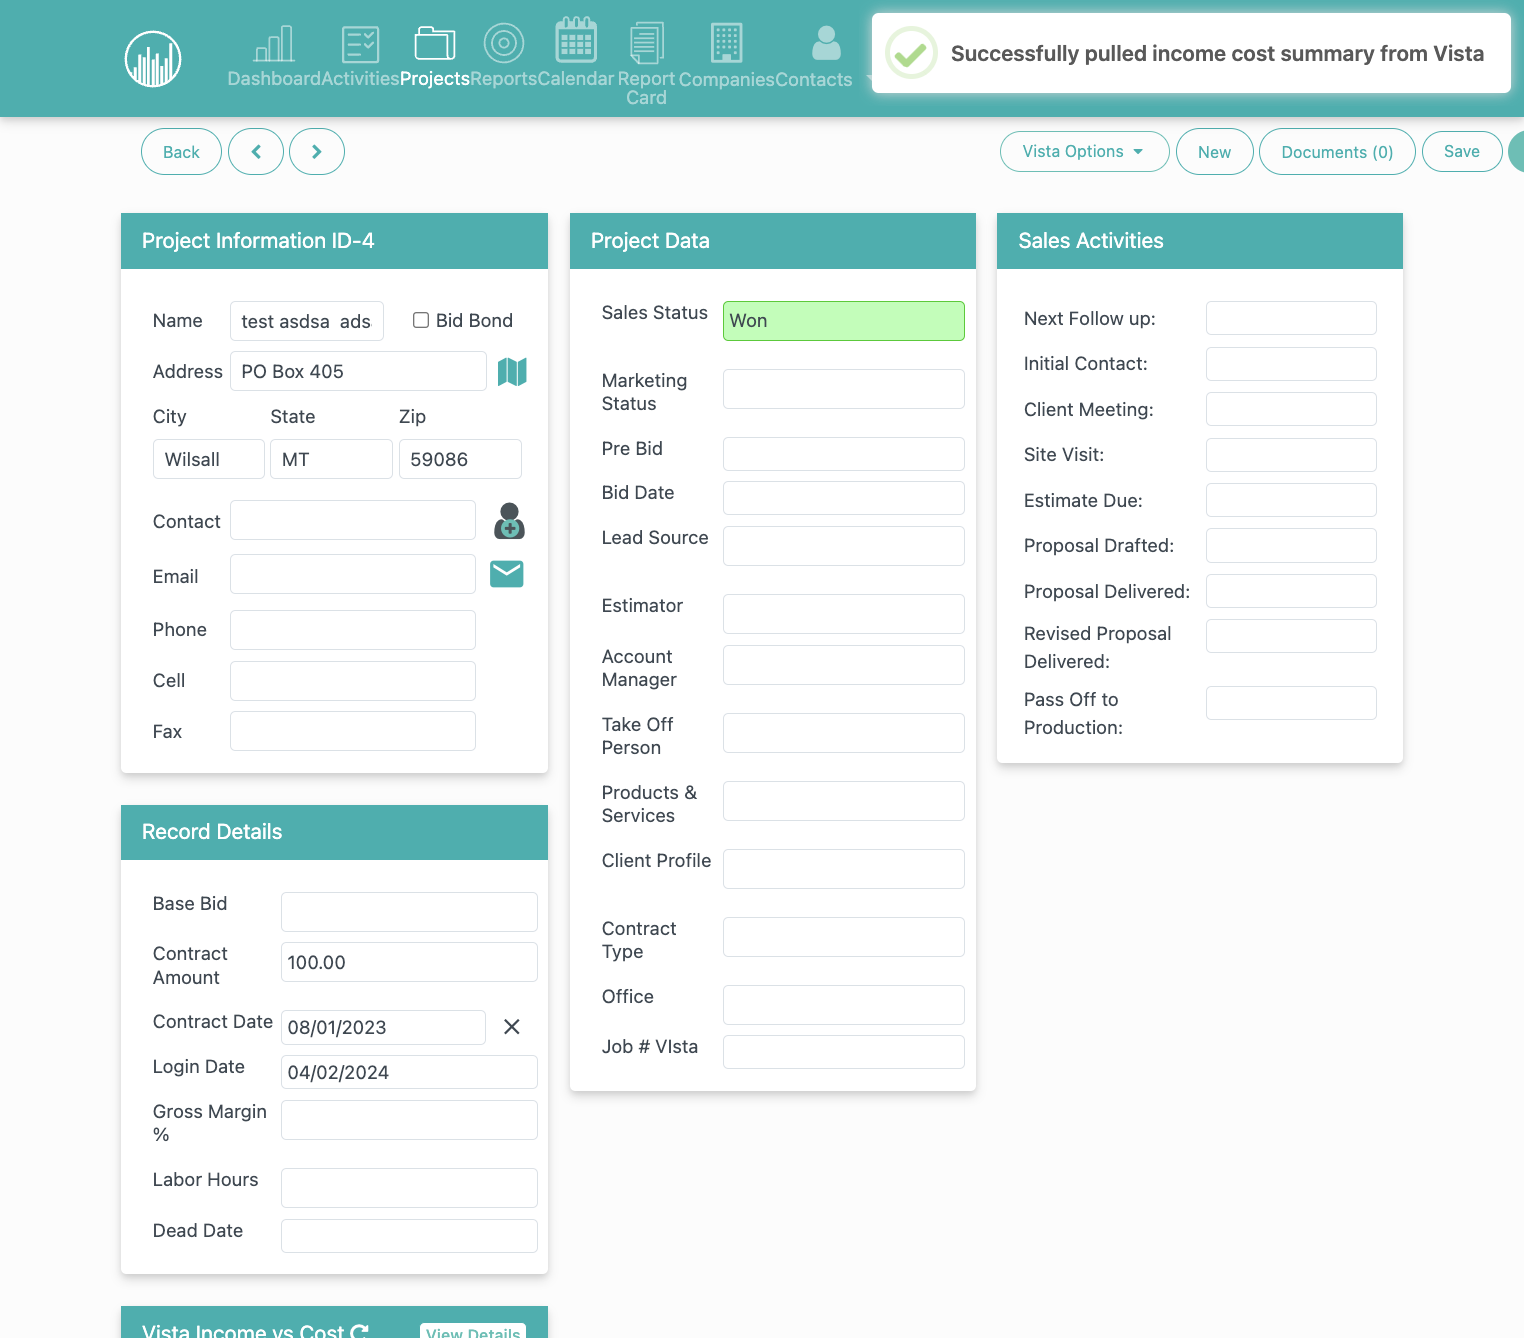
Task: Open the Marketing Status dropdown
Action: [x=844, y=389]
